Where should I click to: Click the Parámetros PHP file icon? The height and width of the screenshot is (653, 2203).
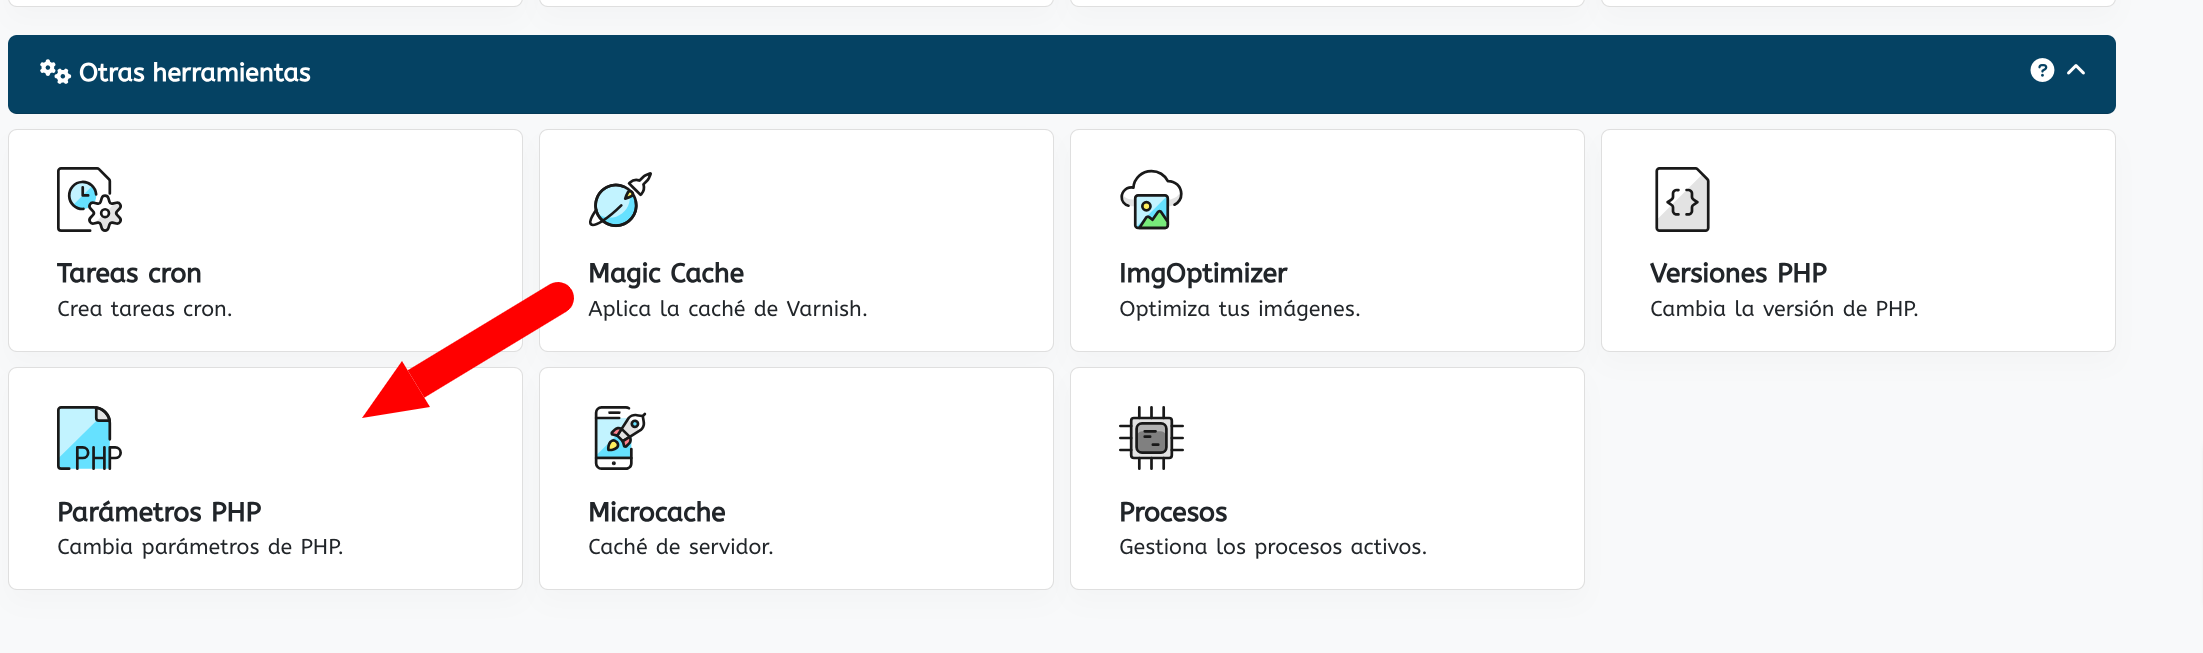coord(89,438)
